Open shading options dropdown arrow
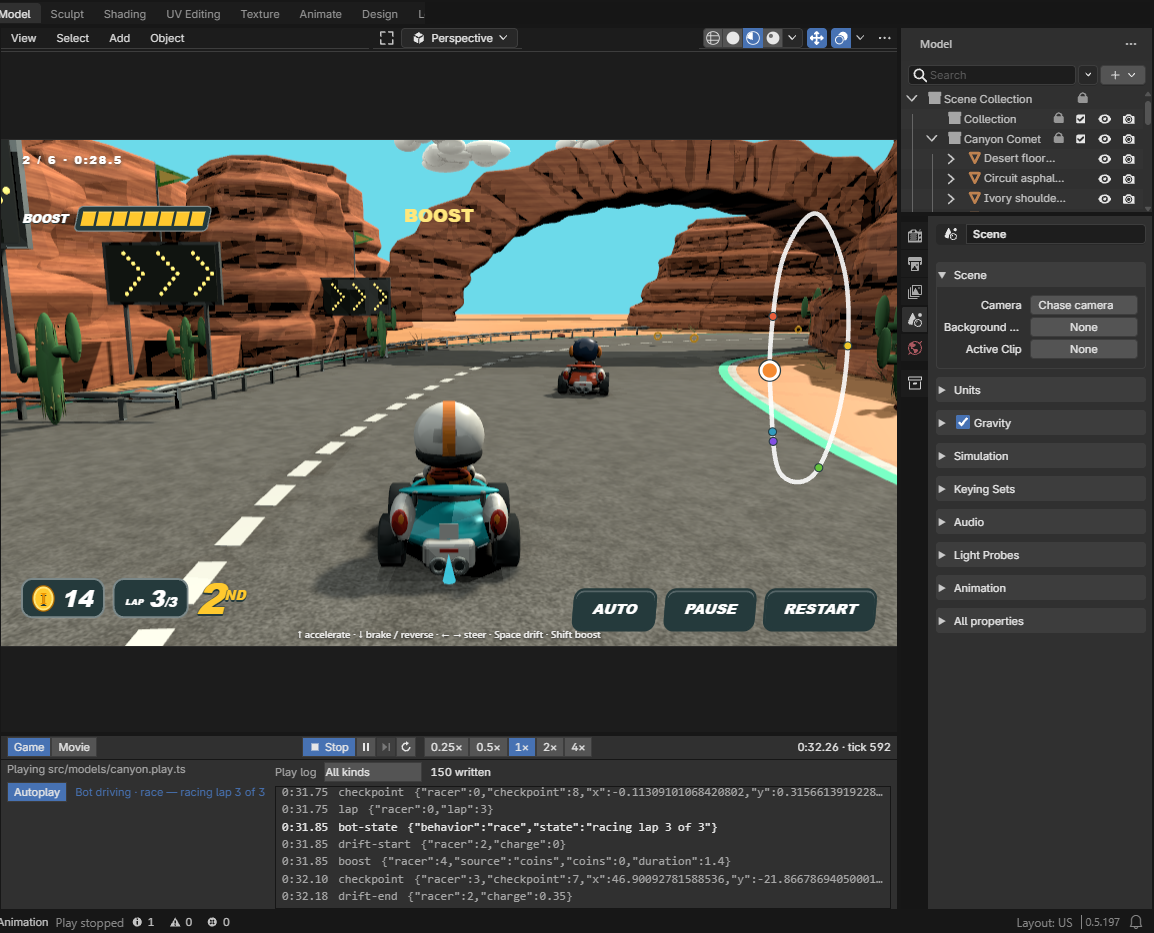The image size is (1154, 933). 792,38
